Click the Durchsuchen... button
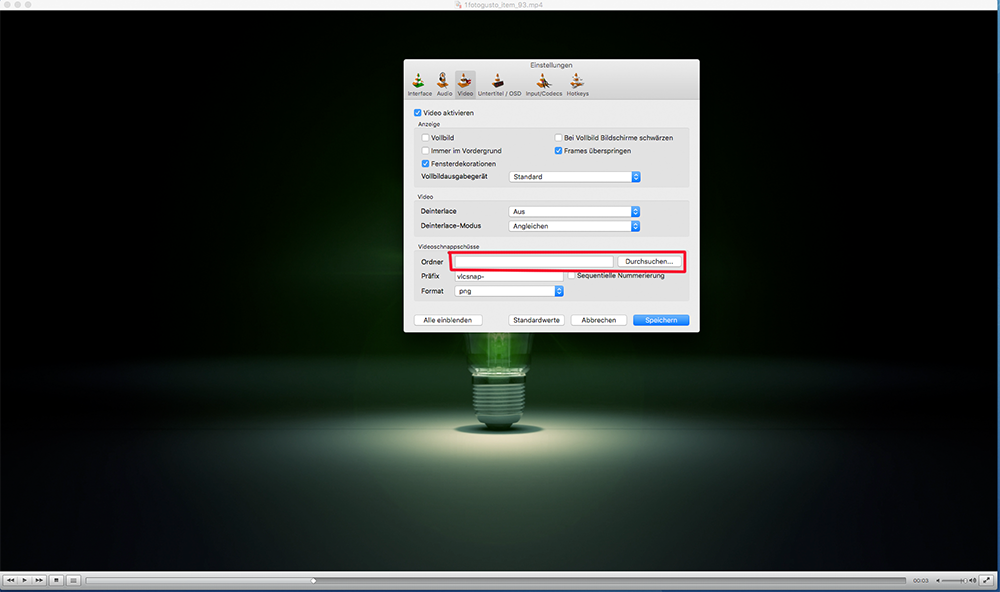This screenshot has height=592, width=1000. [x=650, y=261]
